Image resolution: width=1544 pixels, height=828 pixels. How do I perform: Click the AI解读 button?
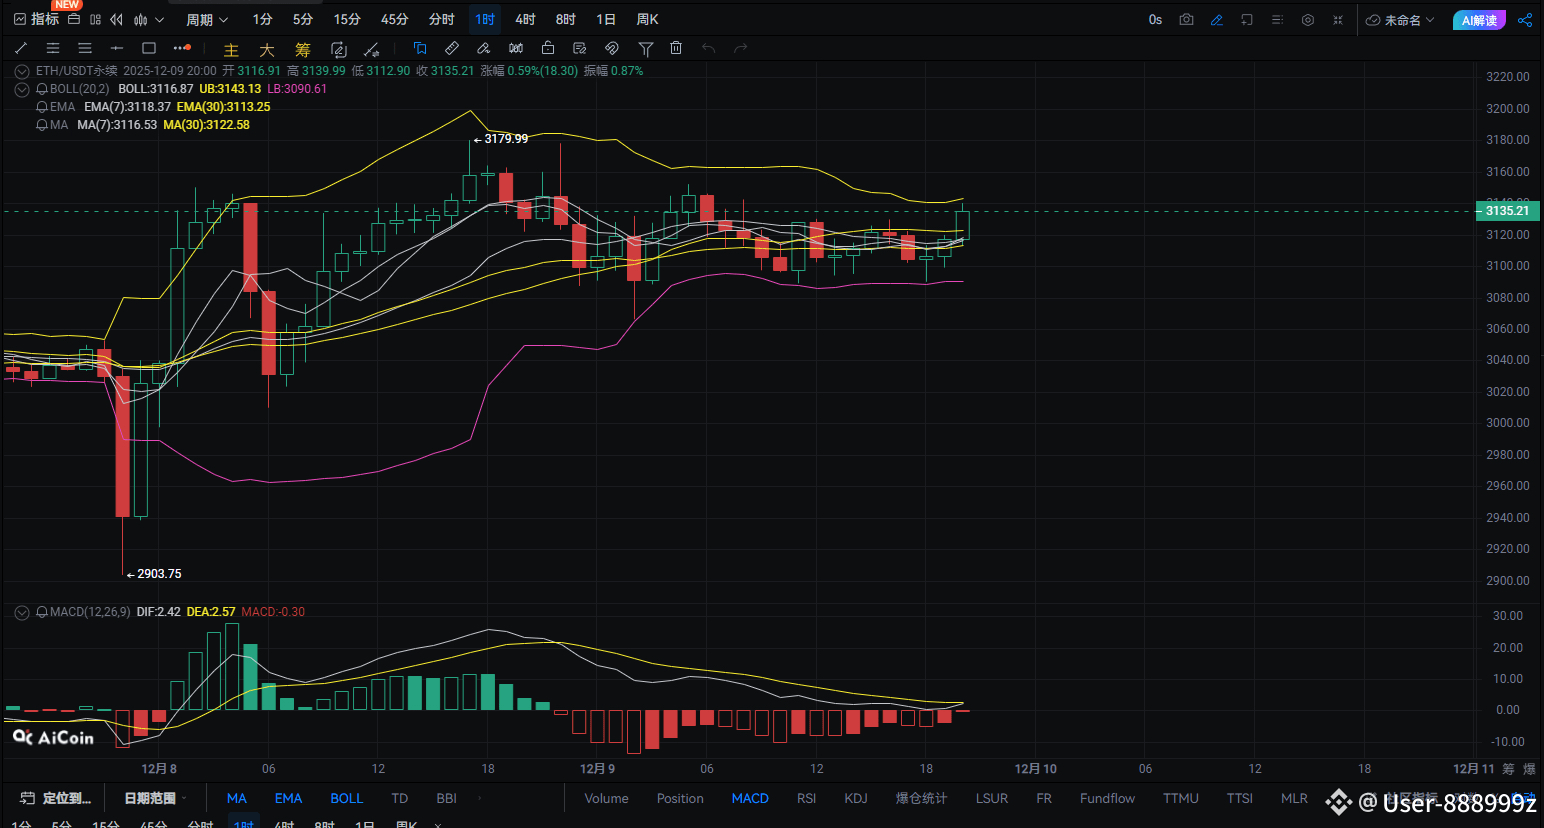point(1479,20)
